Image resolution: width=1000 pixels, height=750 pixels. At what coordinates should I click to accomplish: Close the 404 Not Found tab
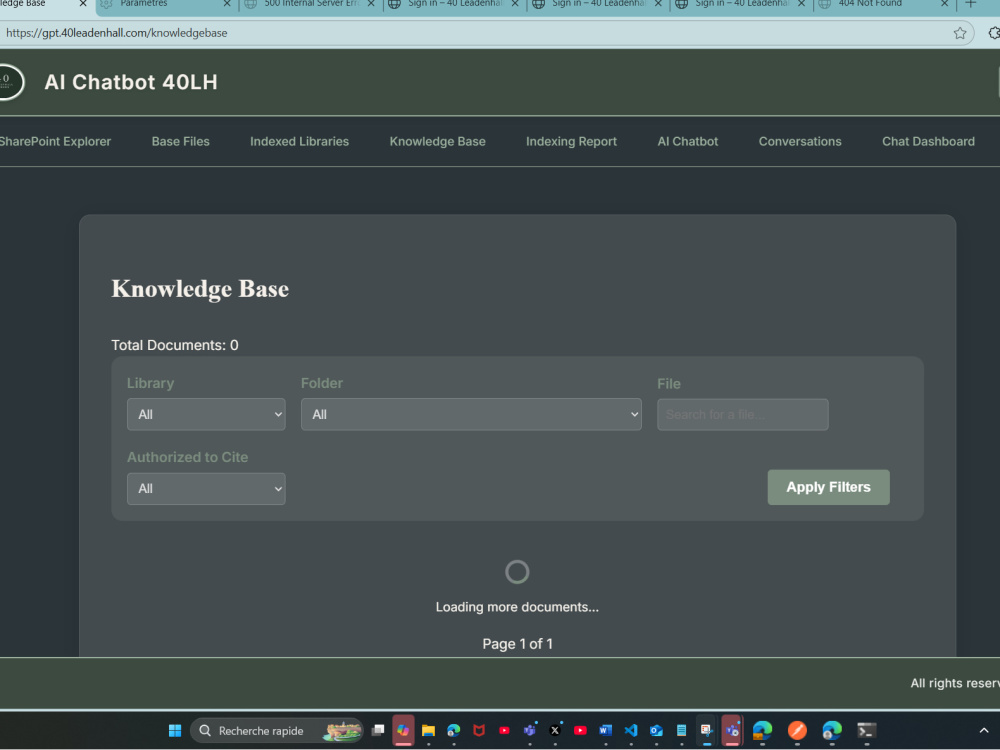pos(945,4)
